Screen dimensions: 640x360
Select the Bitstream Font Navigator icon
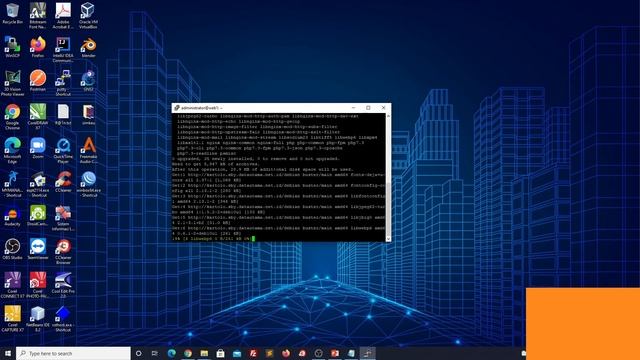pyautogui.click(x=38, y=16)
